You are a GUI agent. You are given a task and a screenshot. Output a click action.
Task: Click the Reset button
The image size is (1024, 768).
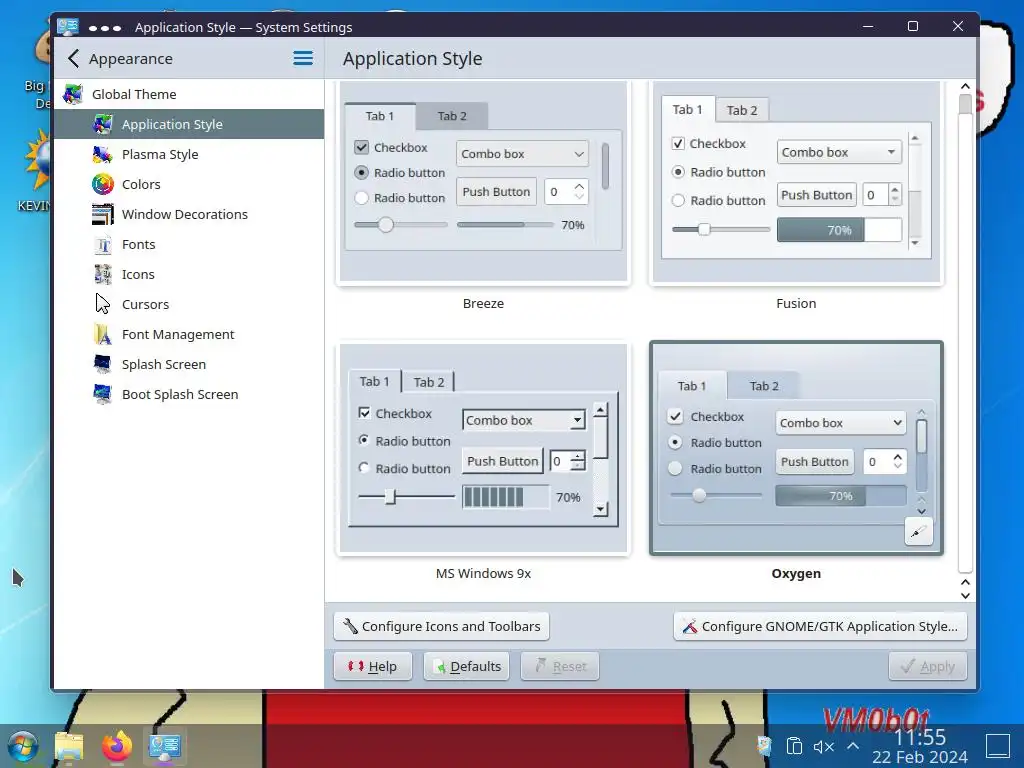(x=560, y=666)
